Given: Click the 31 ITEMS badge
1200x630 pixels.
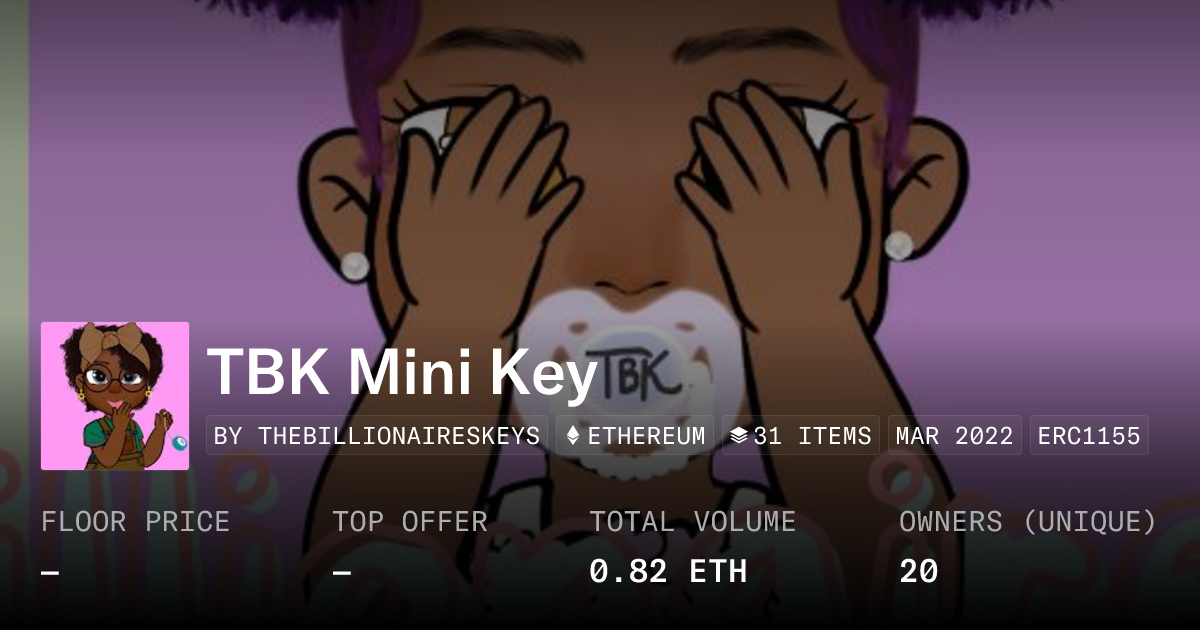Looking at the screenshot, I should [x=801, y=436].
